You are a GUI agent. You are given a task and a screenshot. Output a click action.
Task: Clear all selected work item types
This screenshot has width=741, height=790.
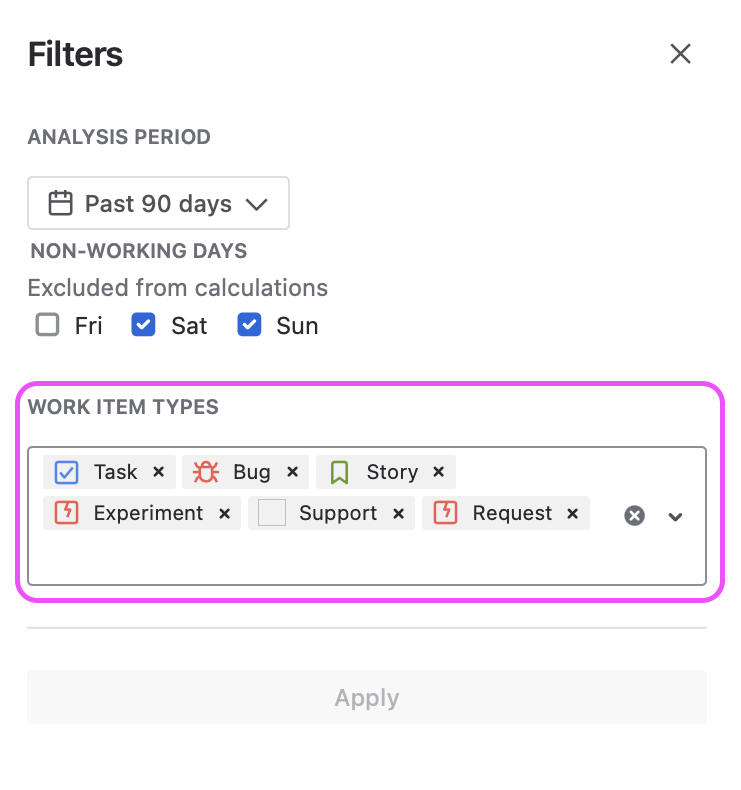point(634,515)
